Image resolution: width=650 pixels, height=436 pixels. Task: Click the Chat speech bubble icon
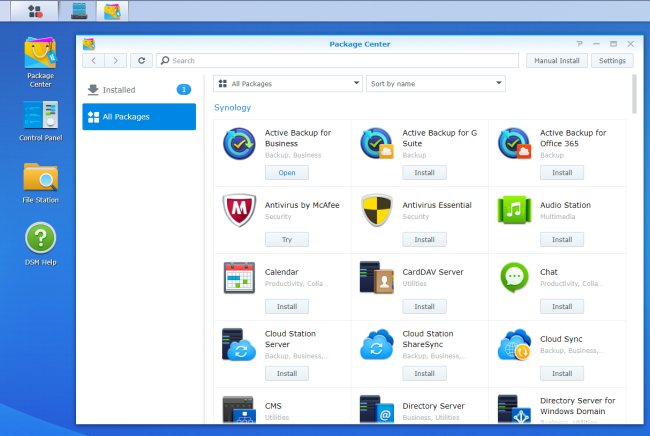coord(514,277)
